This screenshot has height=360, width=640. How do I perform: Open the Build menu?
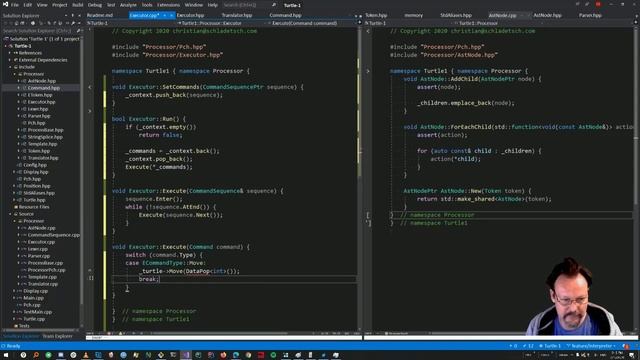pos(78,5)
